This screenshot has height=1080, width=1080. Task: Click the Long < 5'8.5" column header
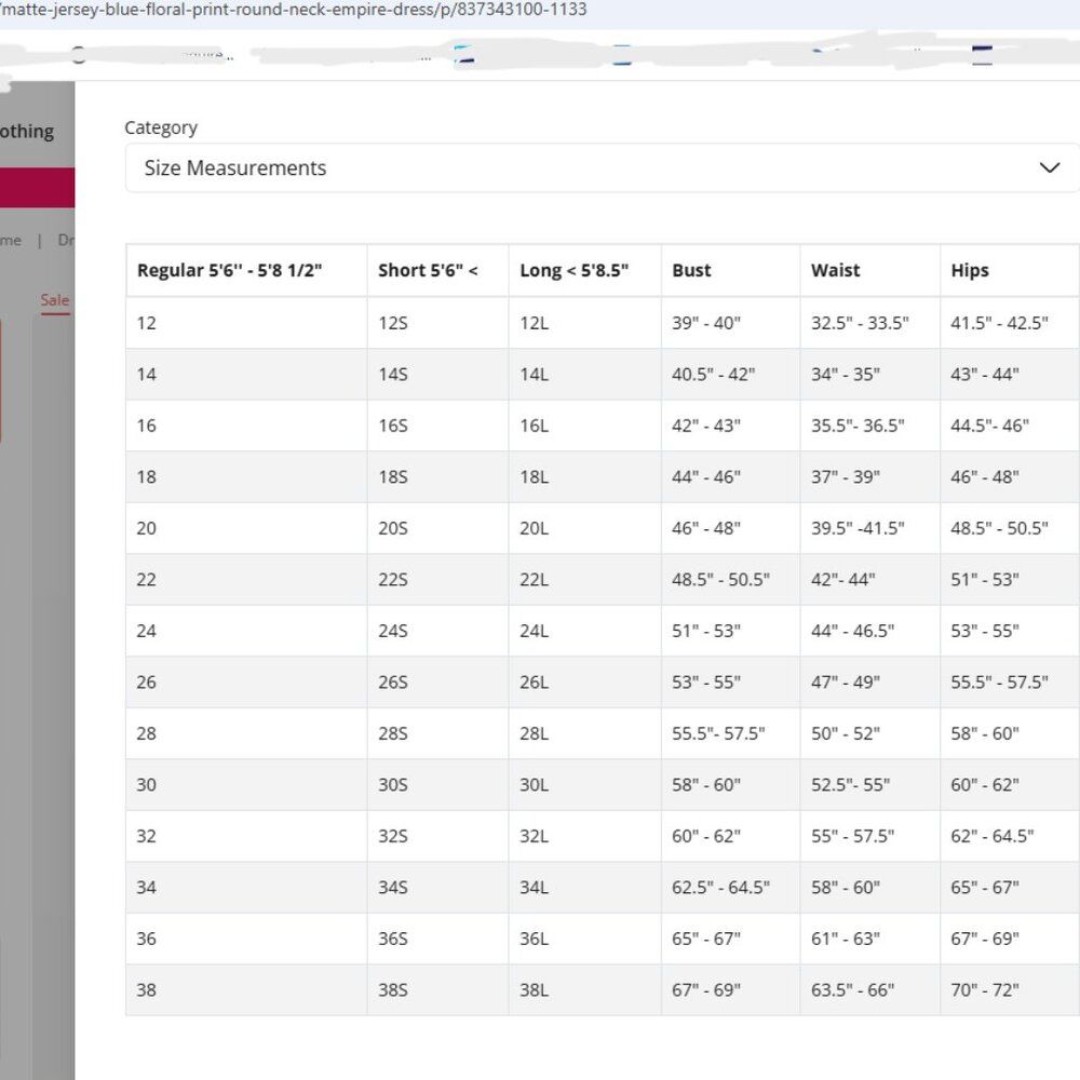pyautogui.click(x=574, y=270)
